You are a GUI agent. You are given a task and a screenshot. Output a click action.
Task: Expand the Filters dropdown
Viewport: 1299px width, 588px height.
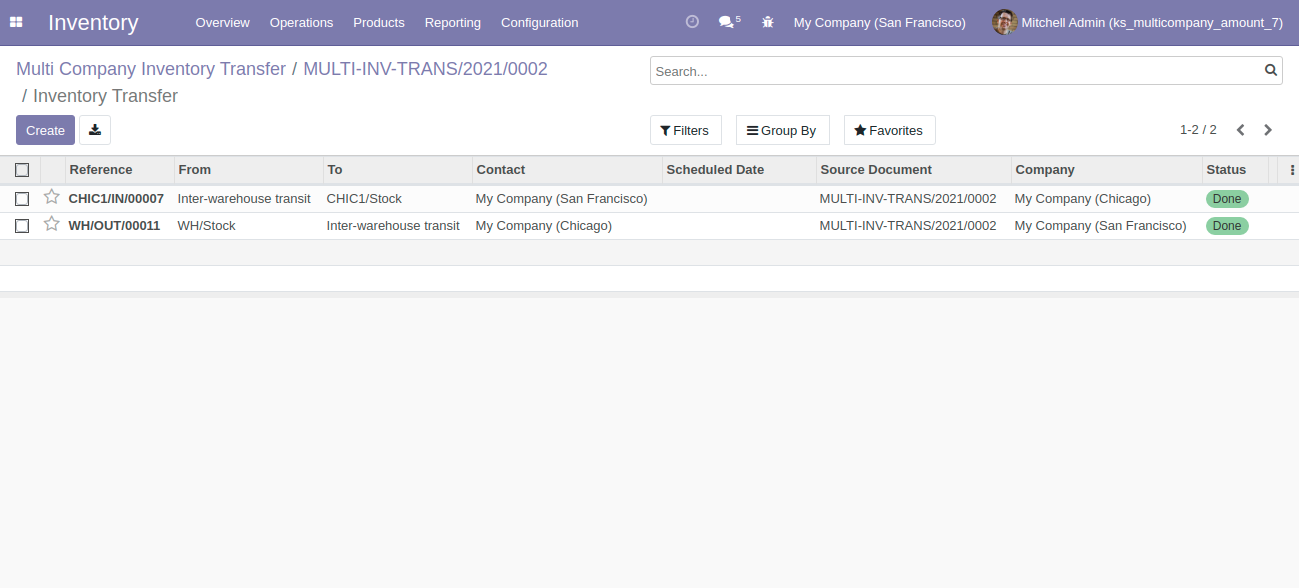[685, 130]
